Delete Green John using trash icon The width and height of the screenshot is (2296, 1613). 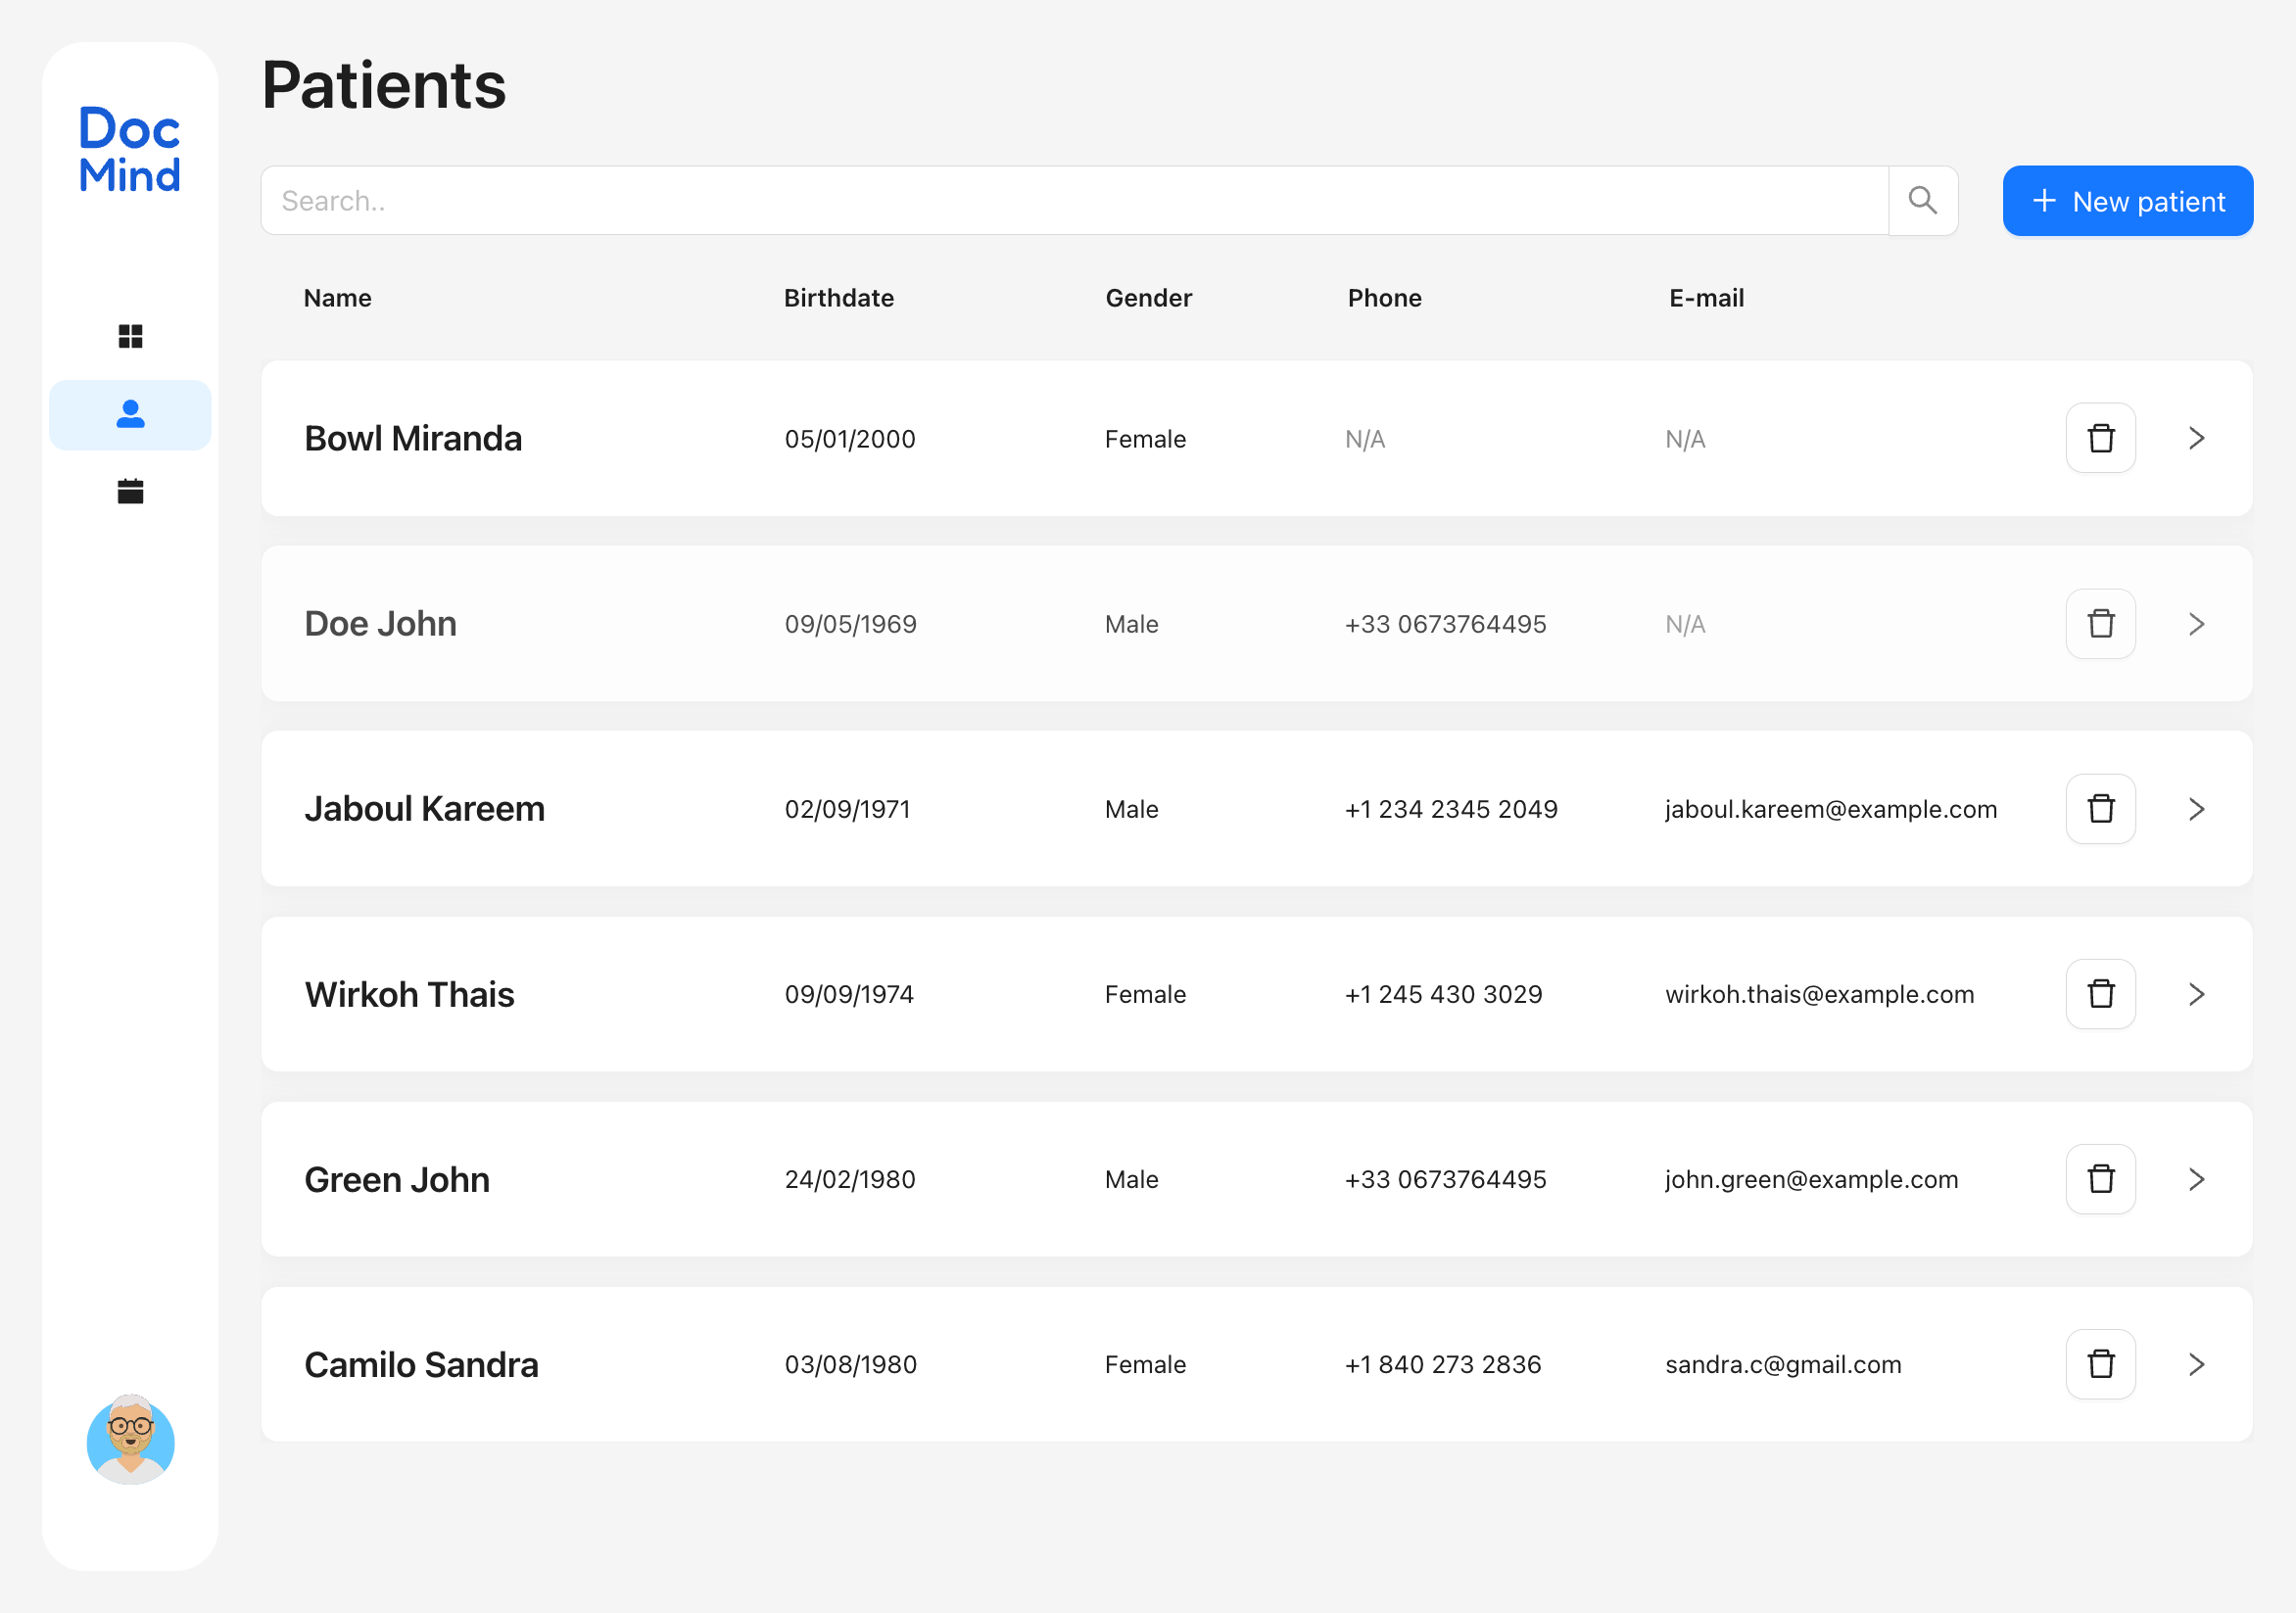2101,1179
